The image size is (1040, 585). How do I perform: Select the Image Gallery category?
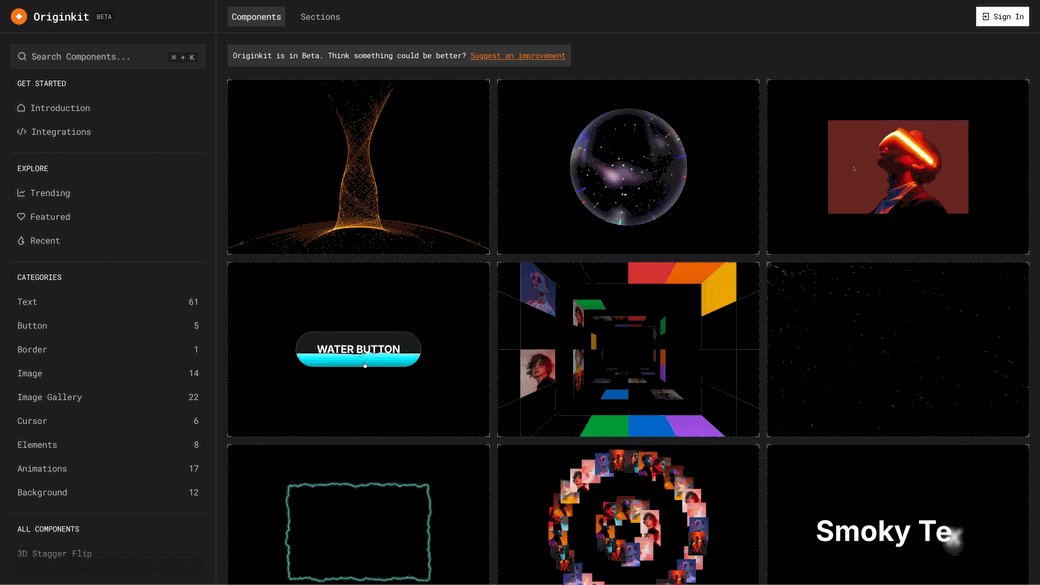pyautogui.click(x=107, y=397)
